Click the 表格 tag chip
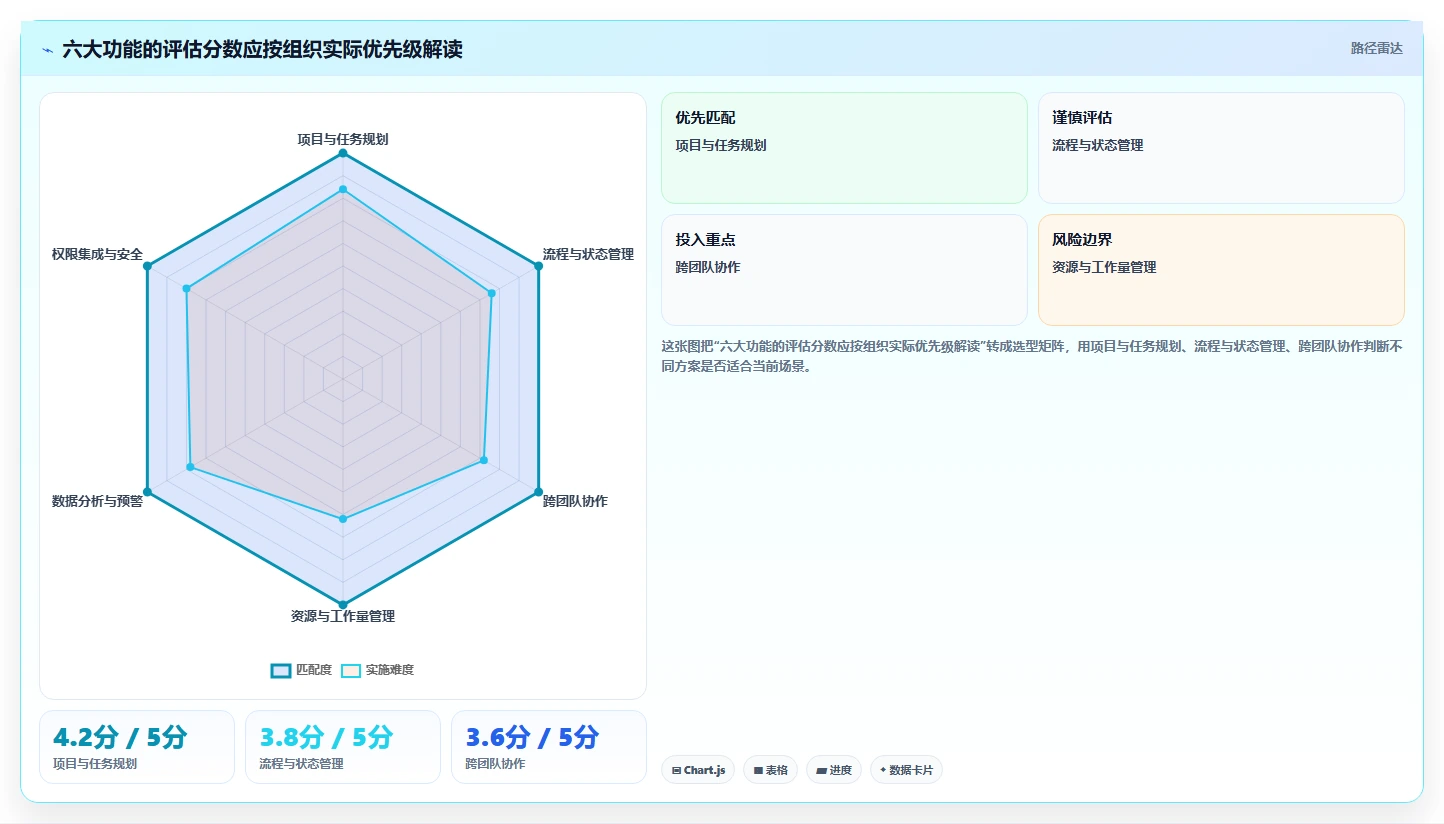1444x824 pixels. pos(770,770)
